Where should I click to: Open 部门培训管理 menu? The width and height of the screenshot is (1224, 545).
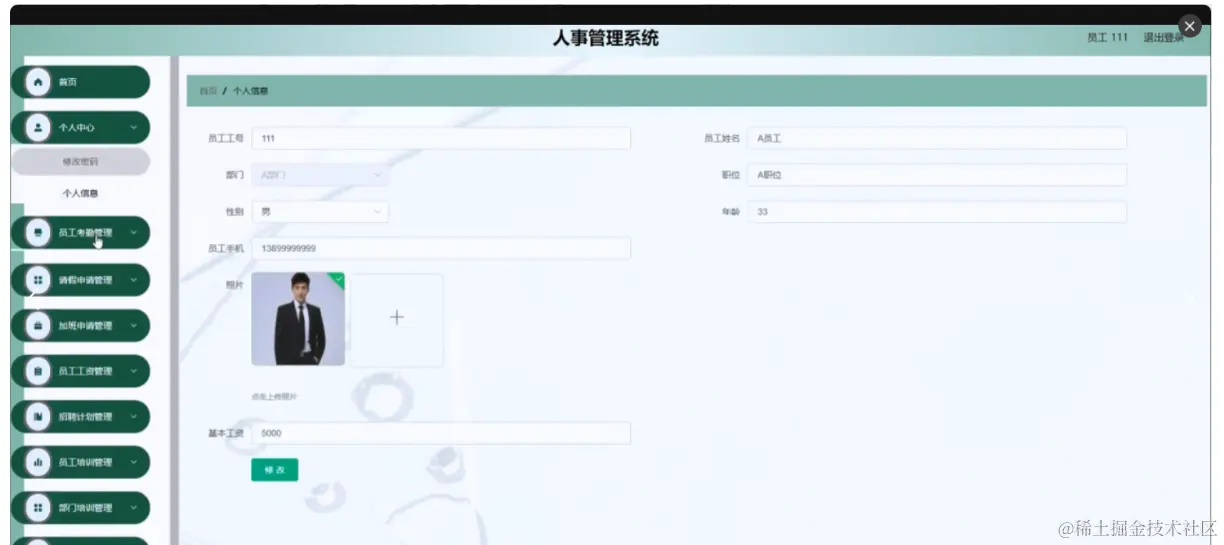(81, 508)
